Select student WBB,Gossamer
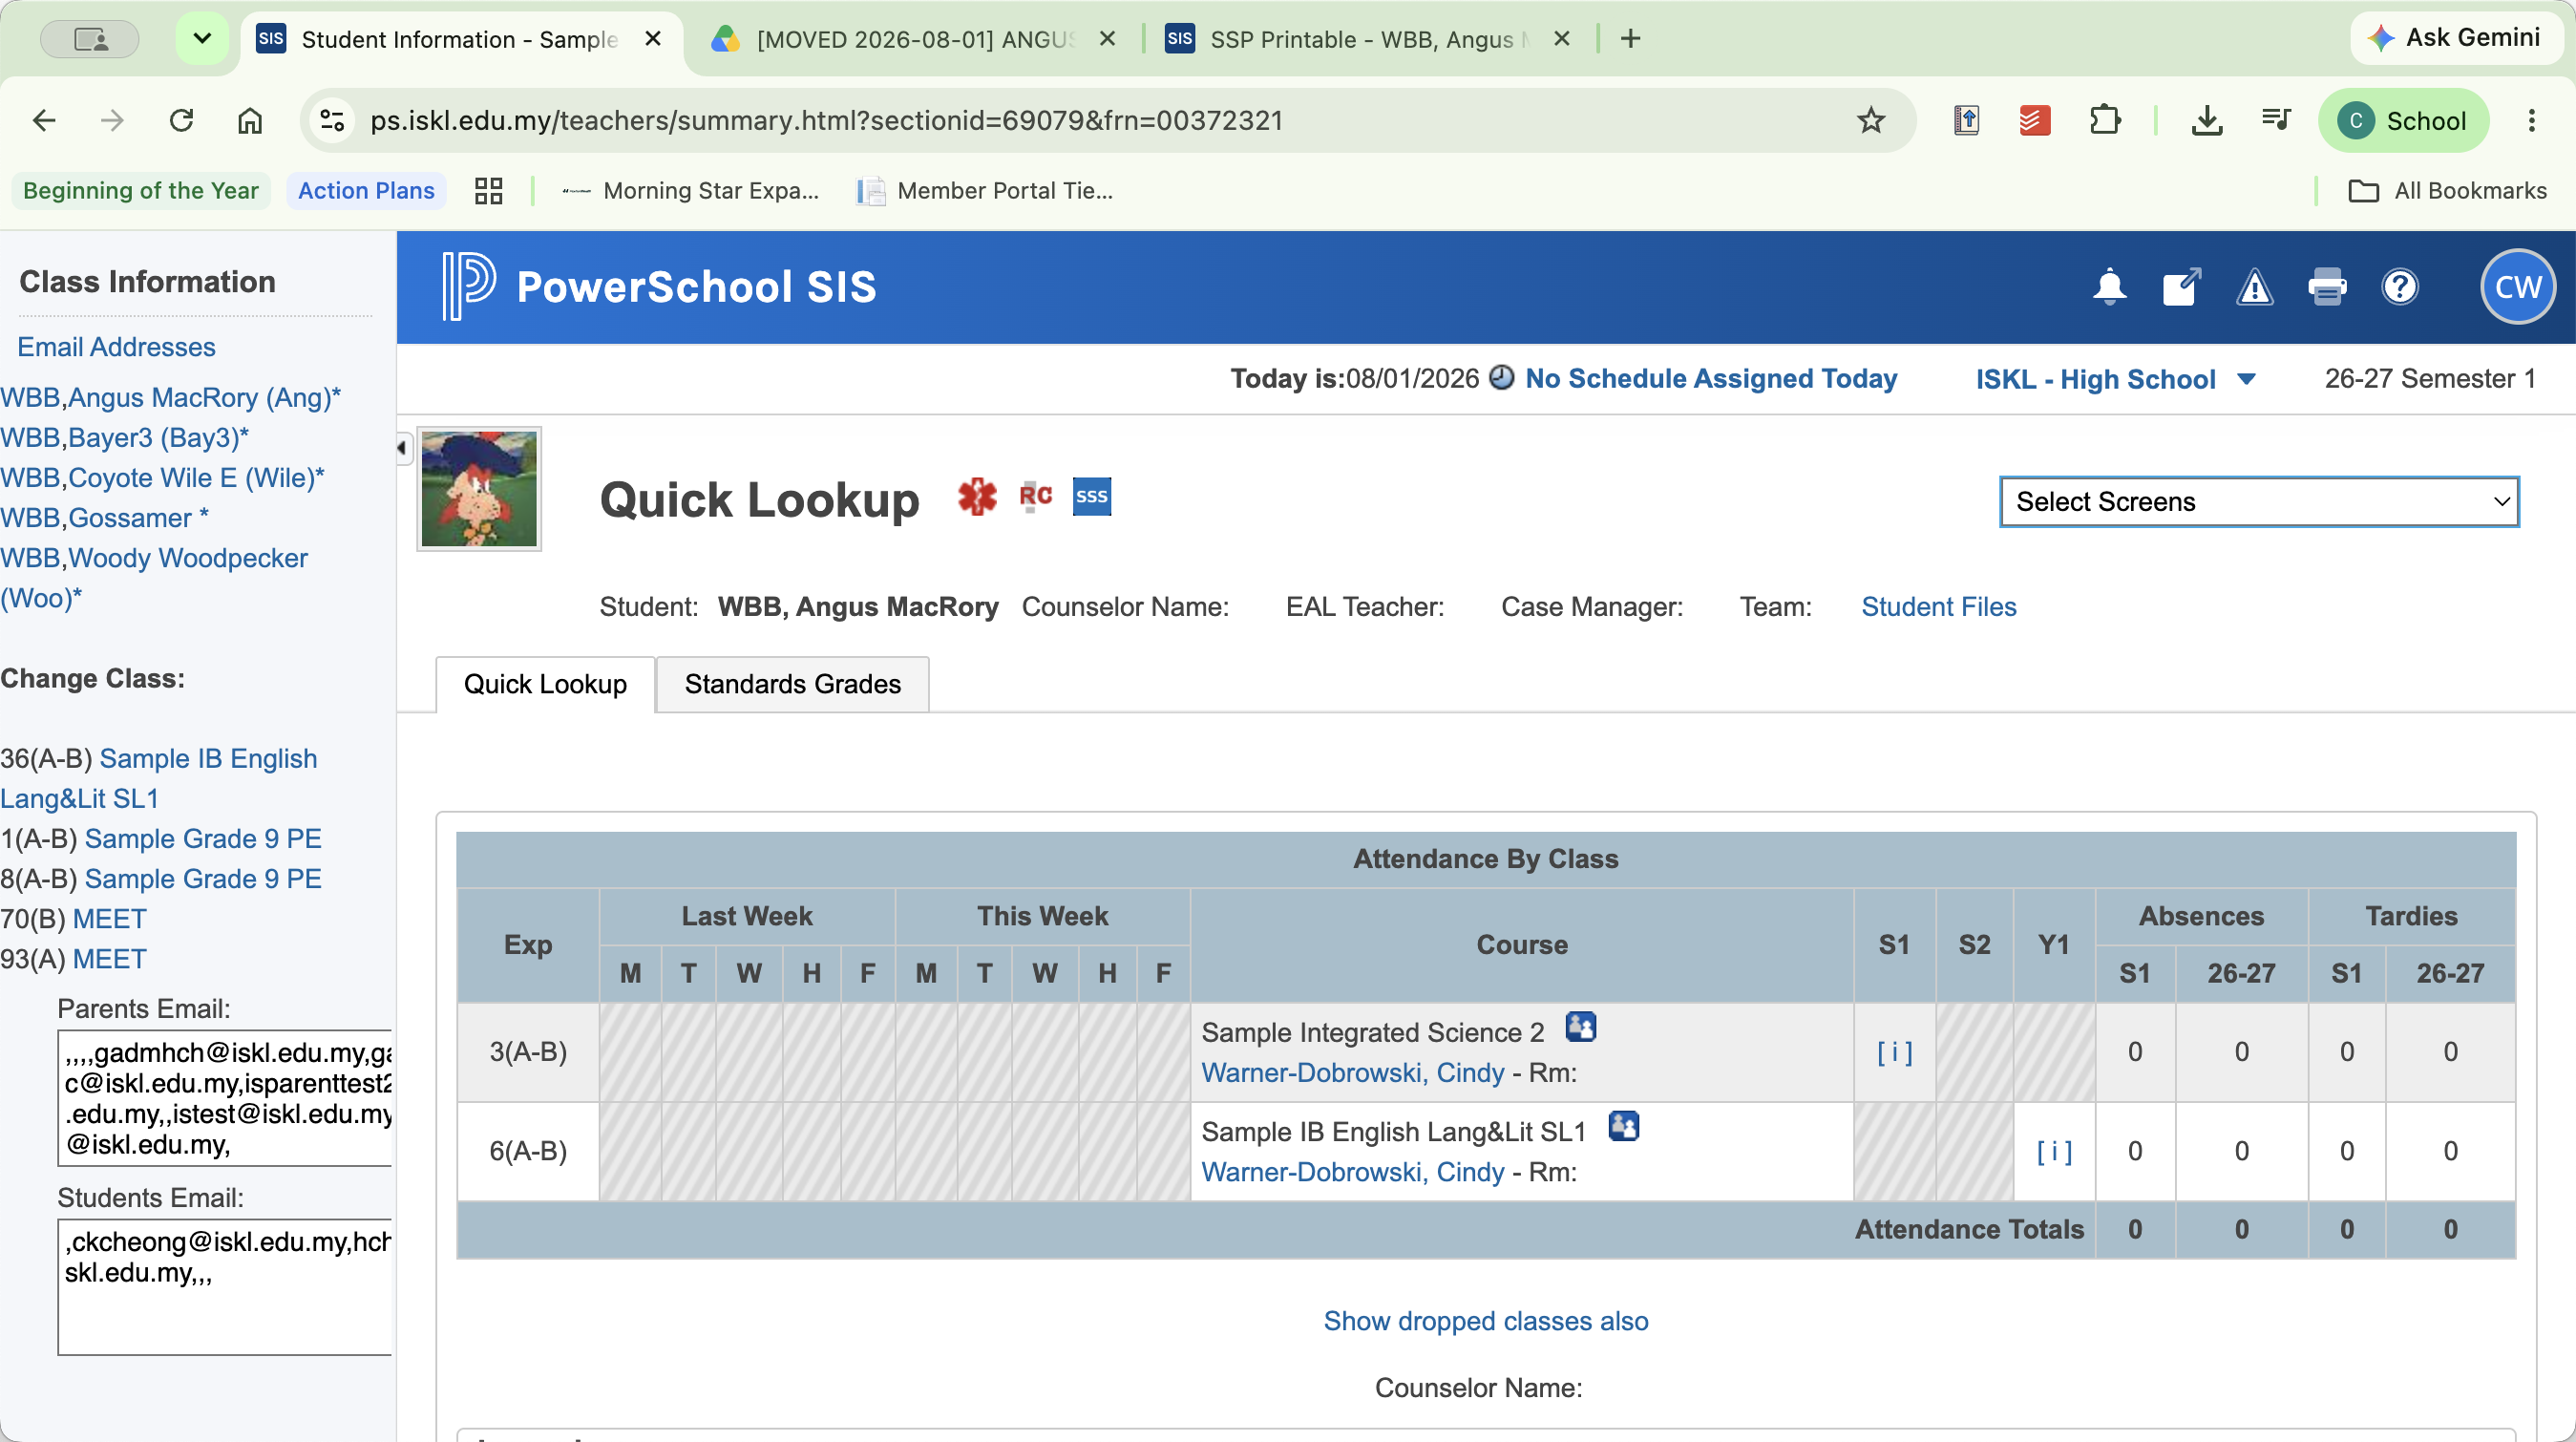 point(104,517)
